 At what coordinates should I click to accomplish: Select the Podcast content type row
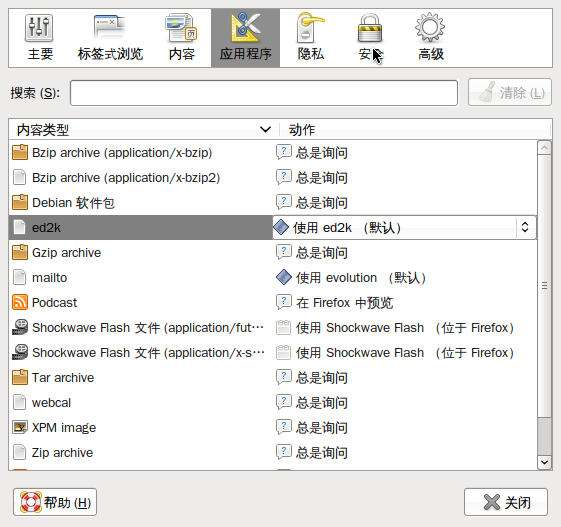(273, 303)
